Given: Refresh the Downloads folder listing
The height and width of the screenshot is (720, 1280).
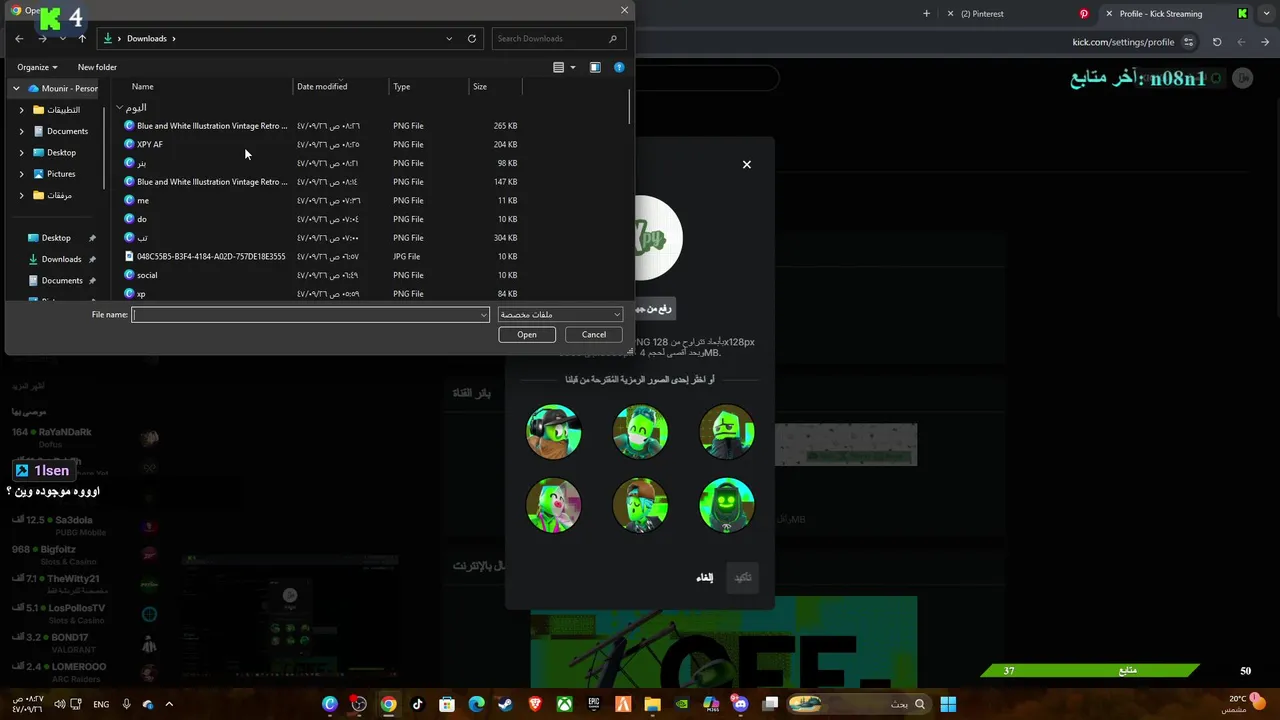Looking at the screenshot, I should (472, 38).
